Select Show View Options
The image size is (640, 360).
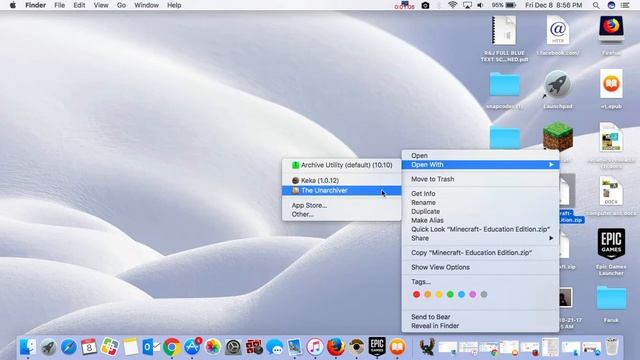(x=480, y=267)
